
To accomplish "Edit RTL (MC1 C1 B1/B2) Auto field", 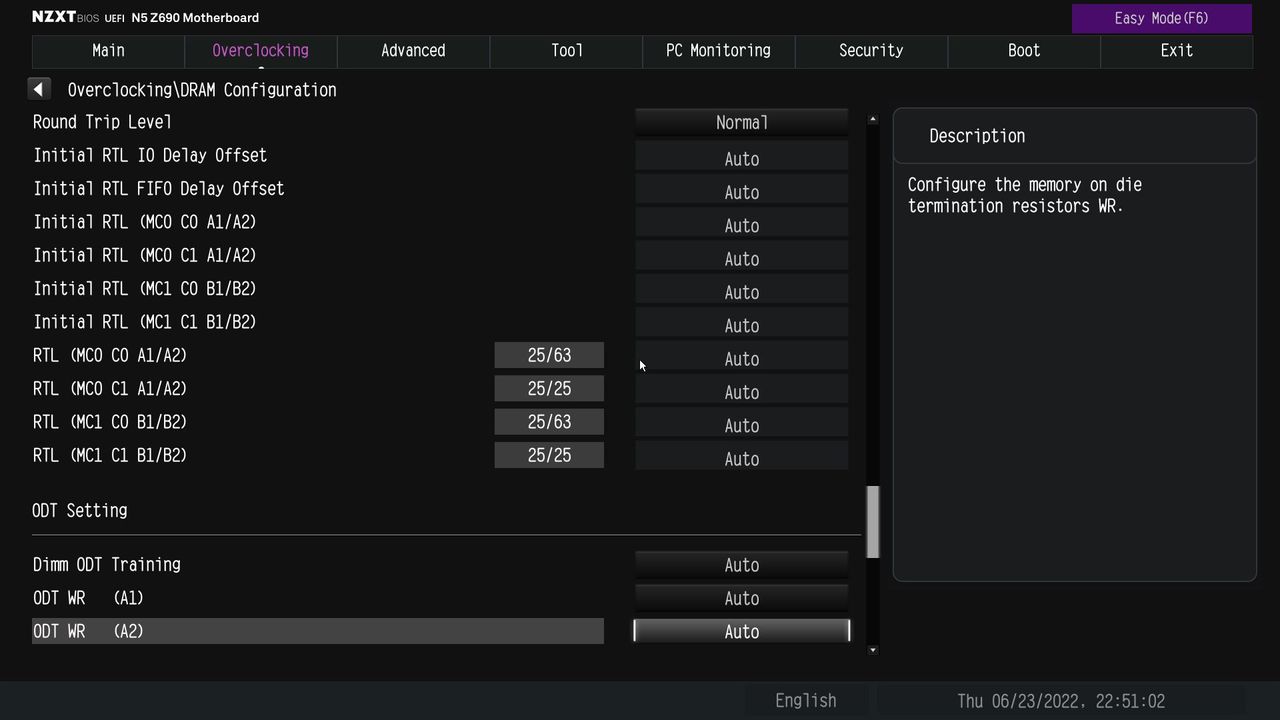I will [x=742, y=457].
